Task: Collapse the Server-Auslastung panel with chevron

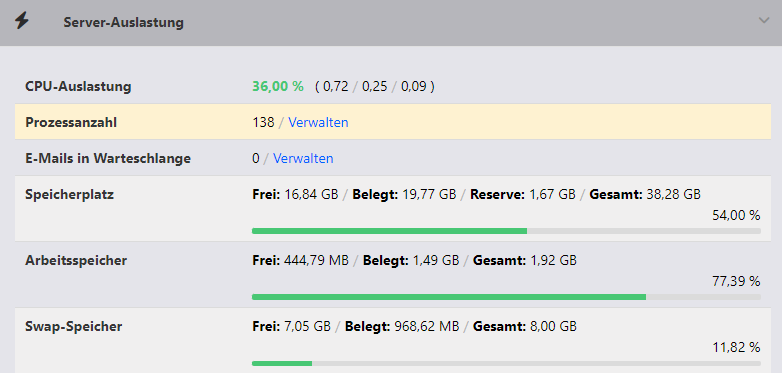Action: coord(764,21)
